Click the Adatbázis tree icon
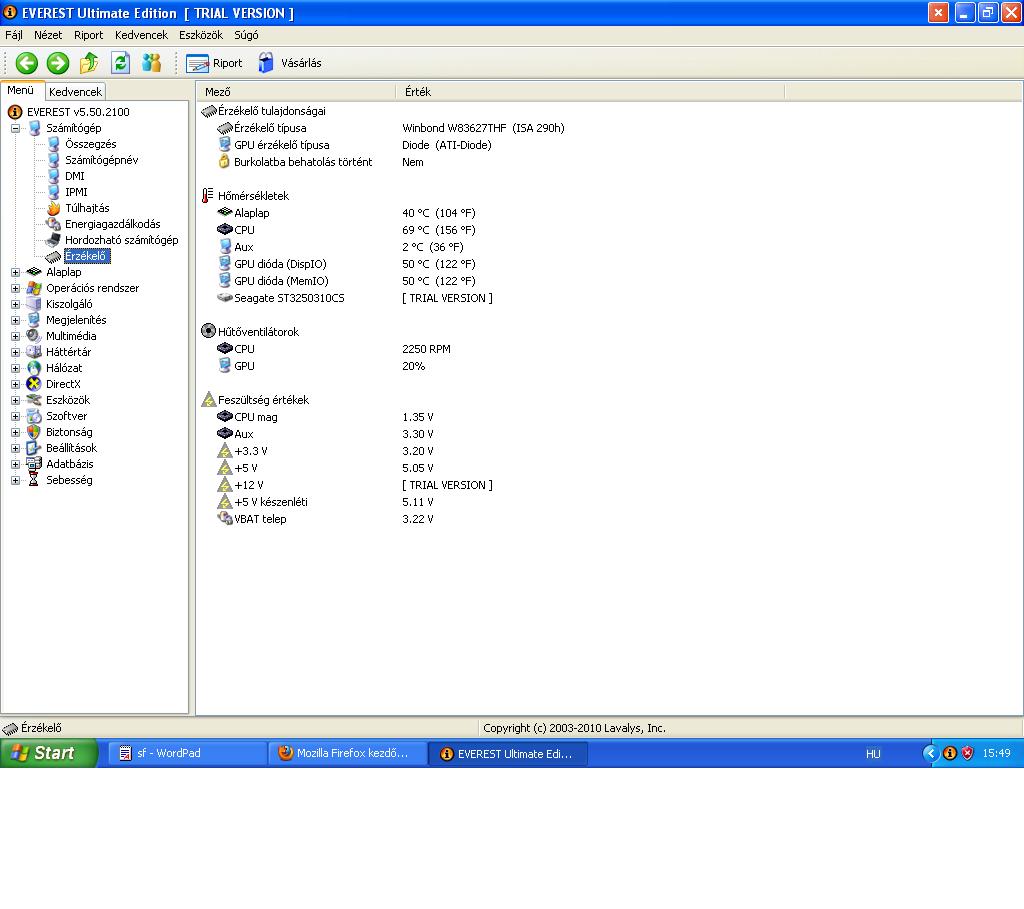This screenshot has width=1024, height=909. coord(33,464)
